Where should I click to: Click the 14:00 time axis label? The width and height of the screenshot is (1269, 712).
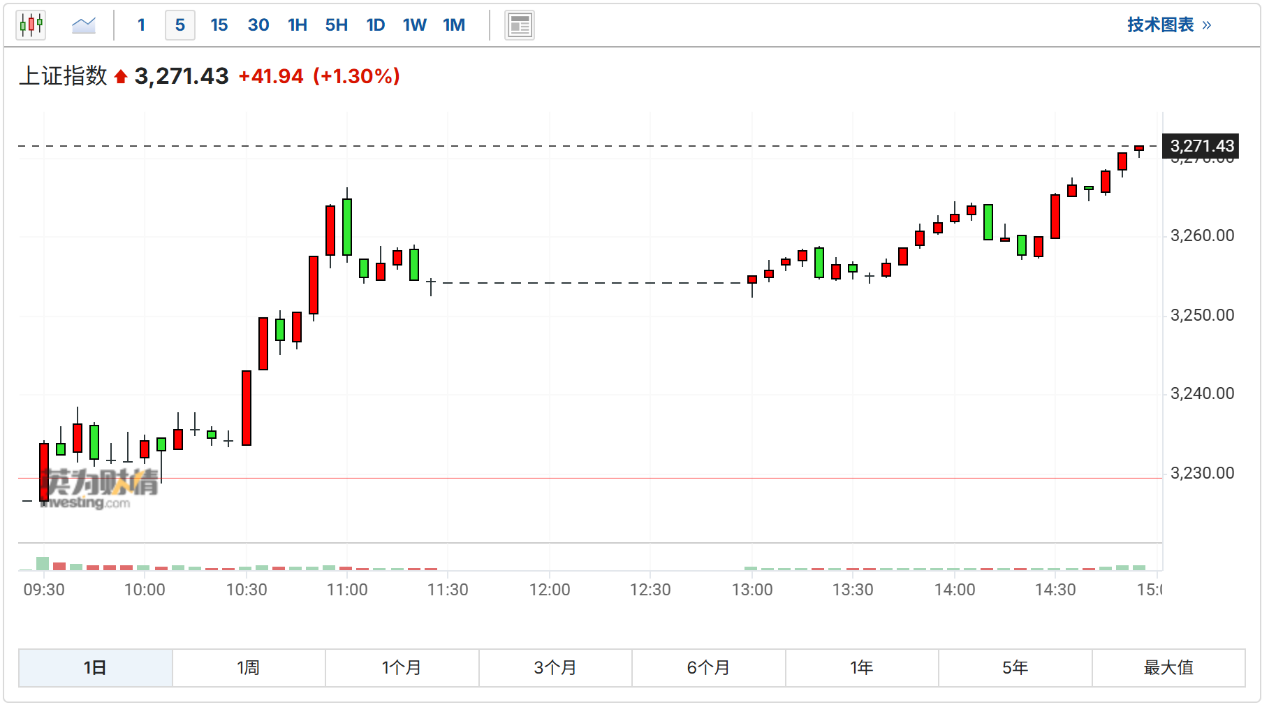955,590
